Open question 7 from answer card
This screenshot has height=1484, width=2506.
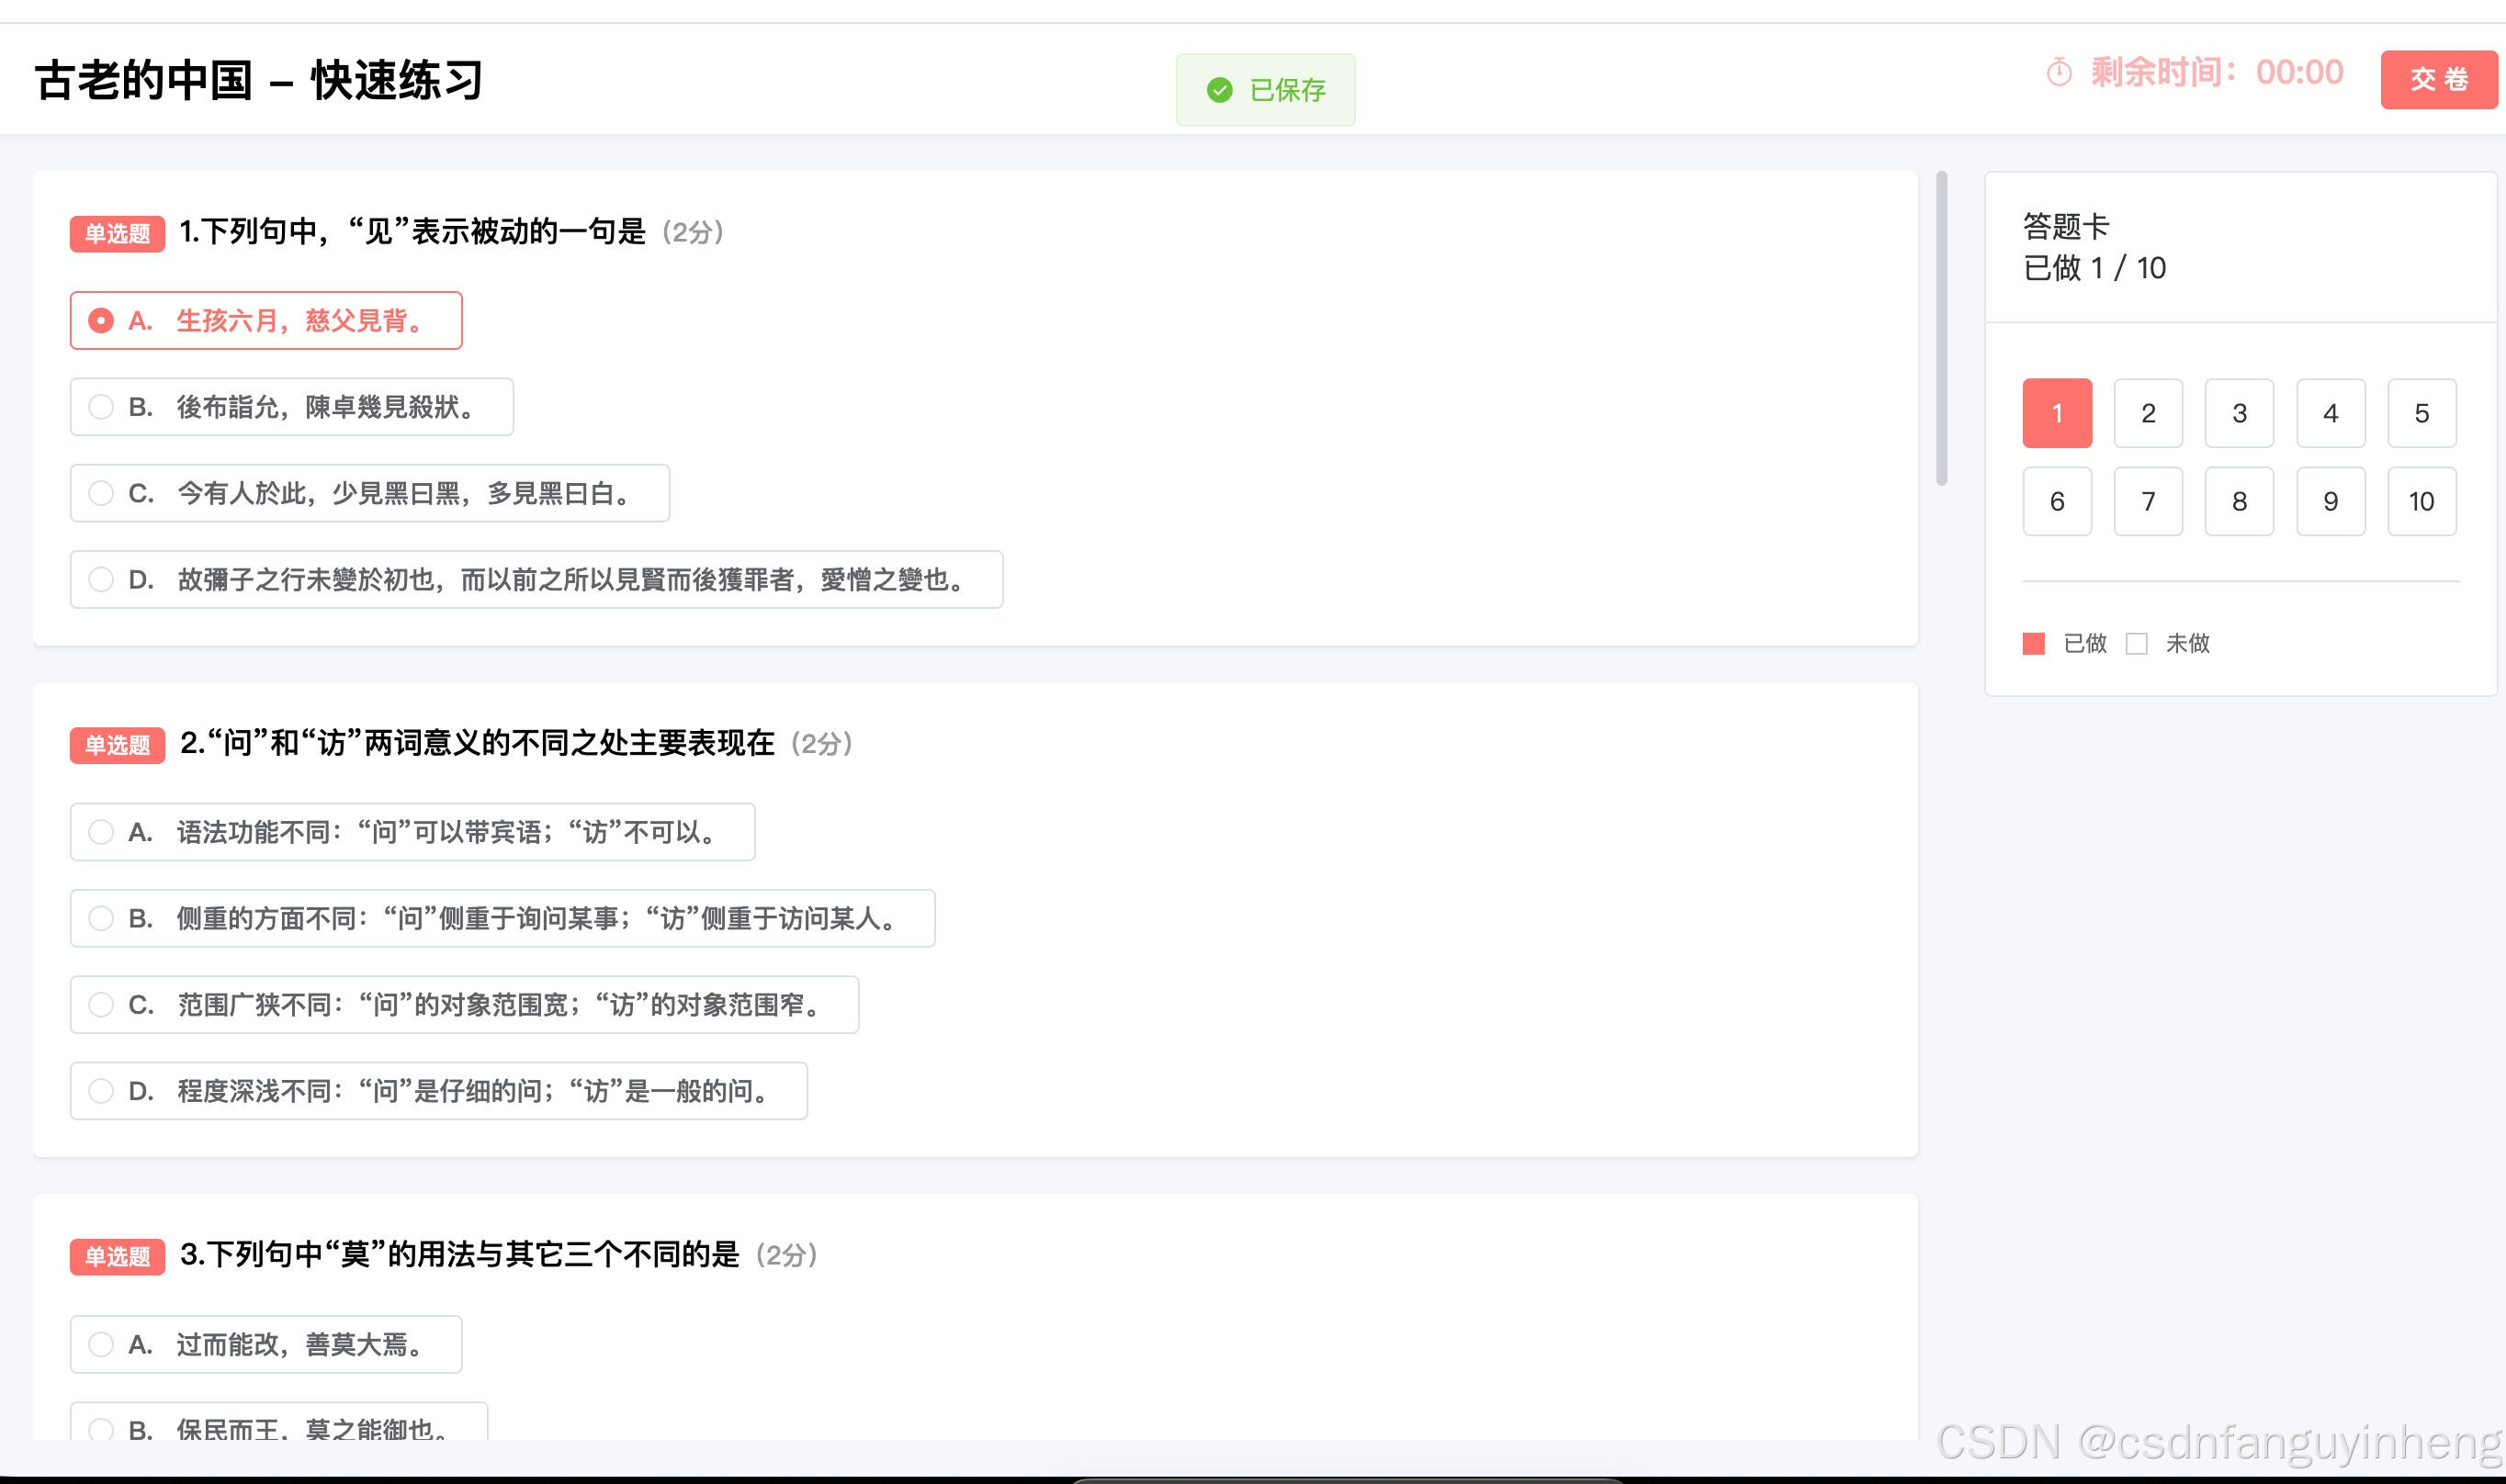(2147, 501)
